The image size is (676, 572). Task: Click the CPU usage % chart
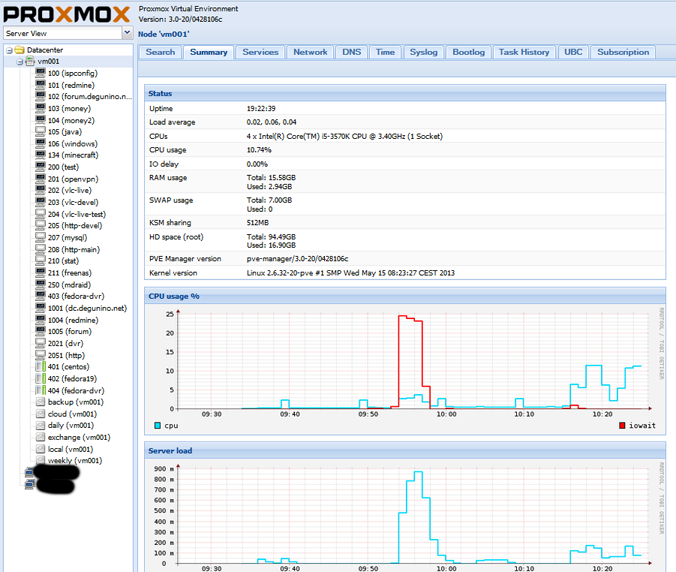(x=404, y=368)
